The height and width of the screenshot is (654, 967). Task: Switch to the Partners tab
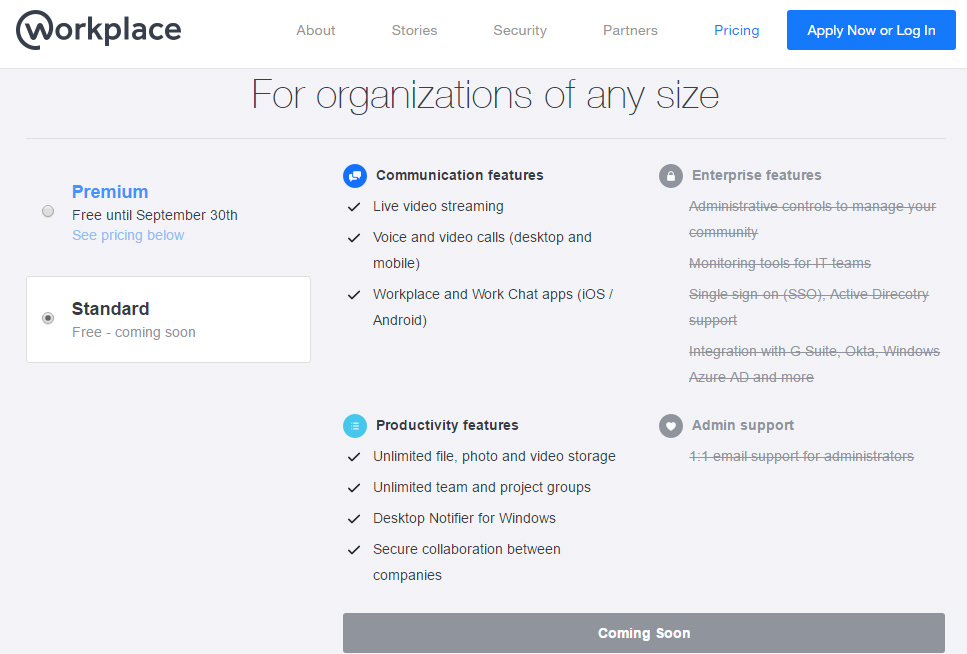pyautogui.click(x=630, y=30)
